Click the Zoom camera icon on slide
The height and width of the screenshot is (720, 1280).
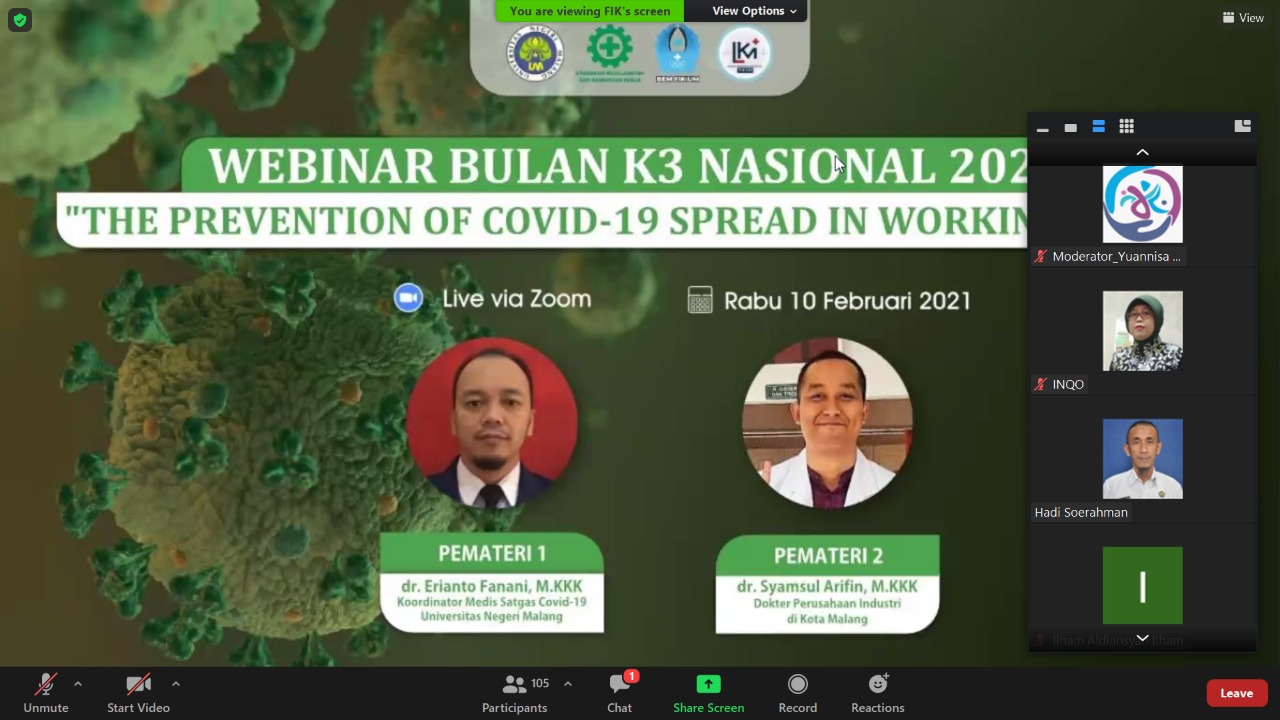point(408,298)
